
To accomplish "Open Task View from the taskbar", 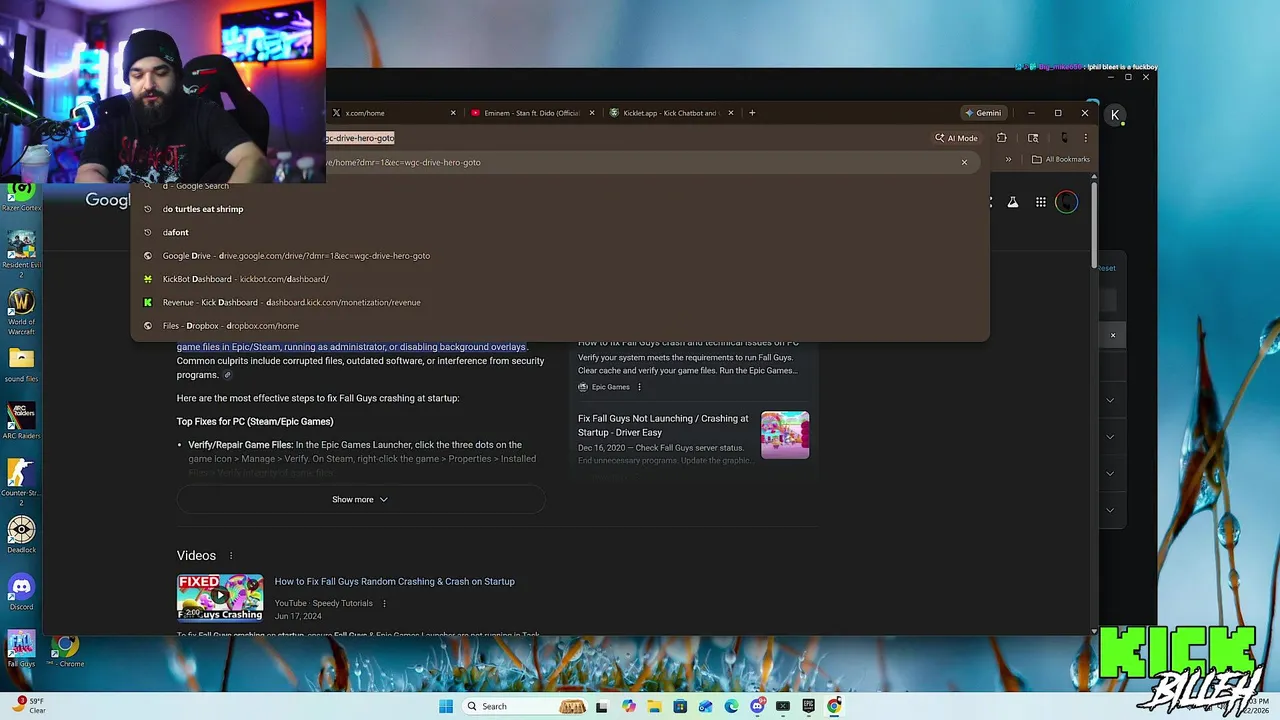I will pyautogui.click(x=602, y=706).
